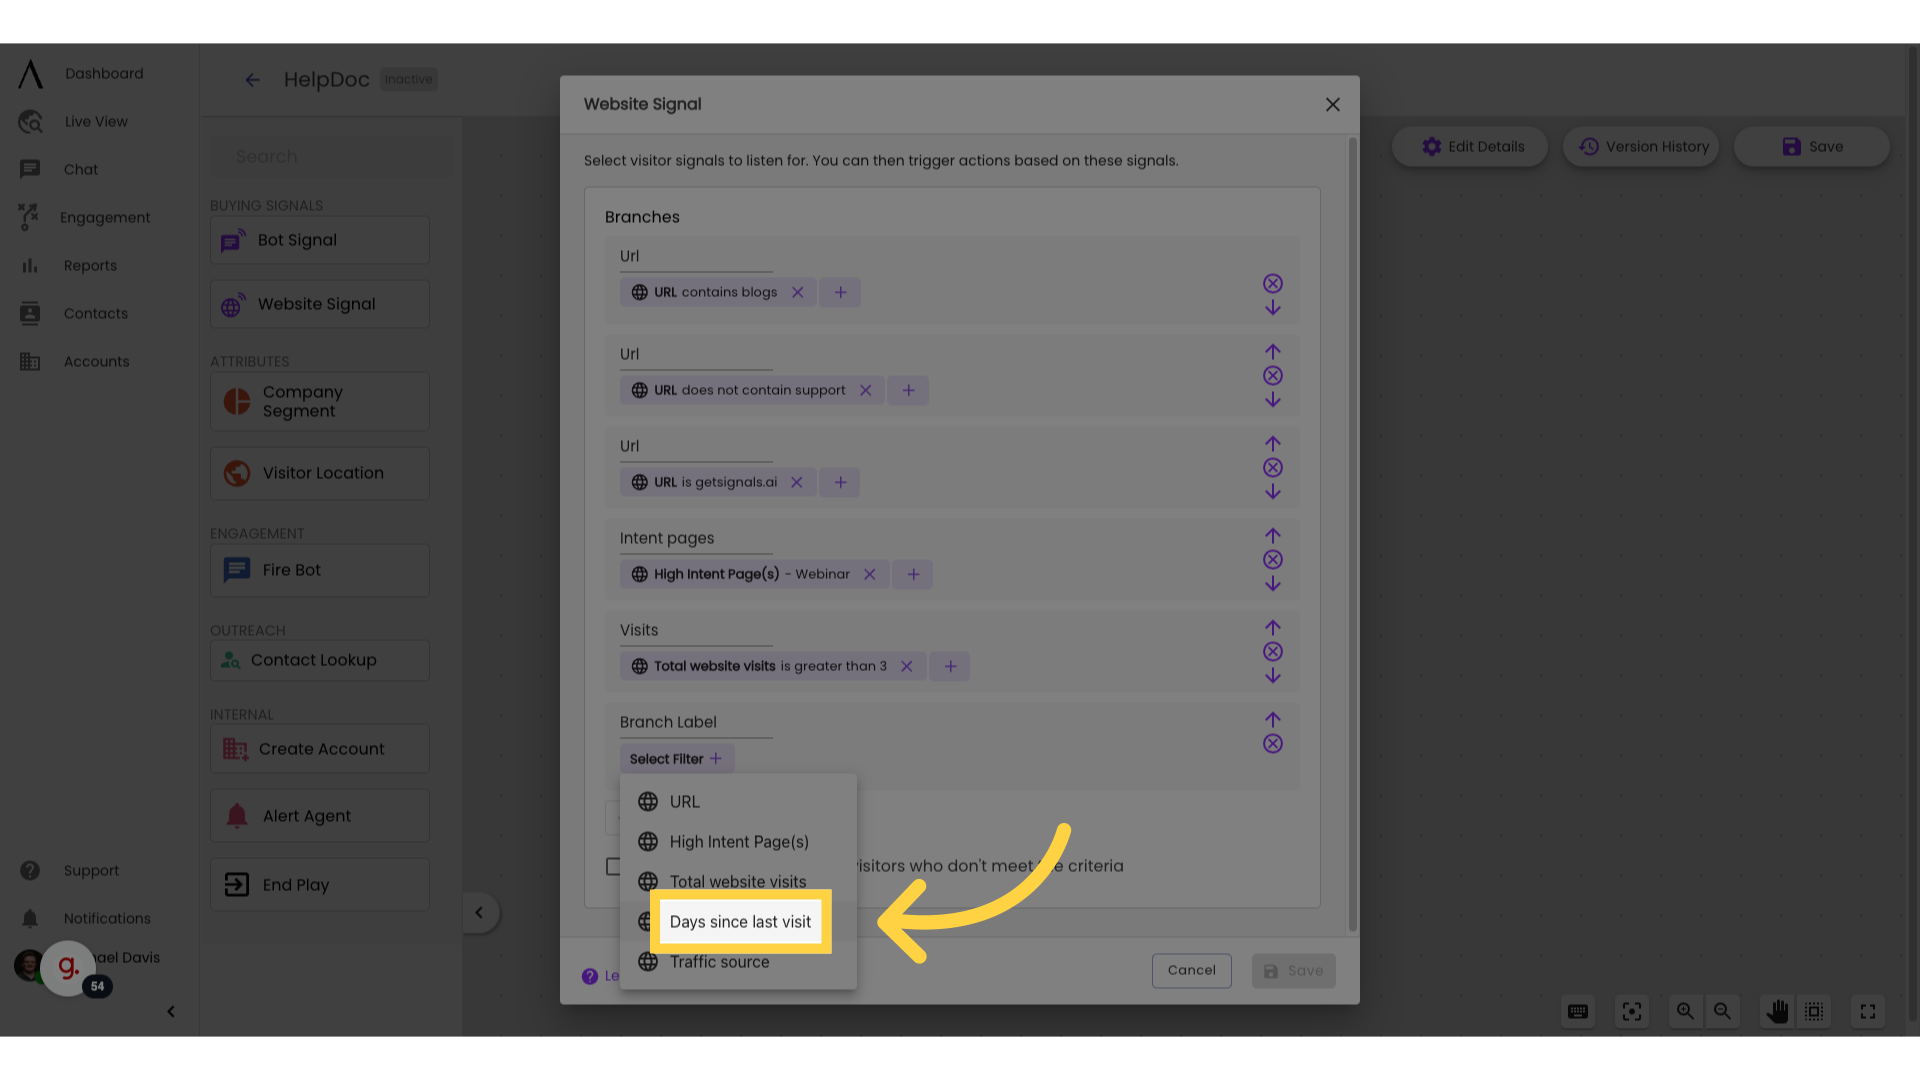Viewport: 1920px width, 1080px height.
Task: Click the Dashboard sidebar icon
Action: click(x=29, y=73)
